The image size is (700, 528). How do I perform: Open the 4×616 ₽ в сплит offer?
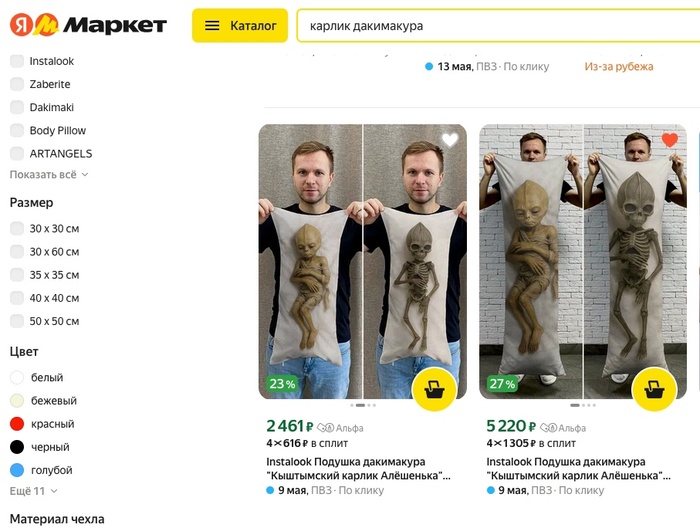click(x=307, y=443)
